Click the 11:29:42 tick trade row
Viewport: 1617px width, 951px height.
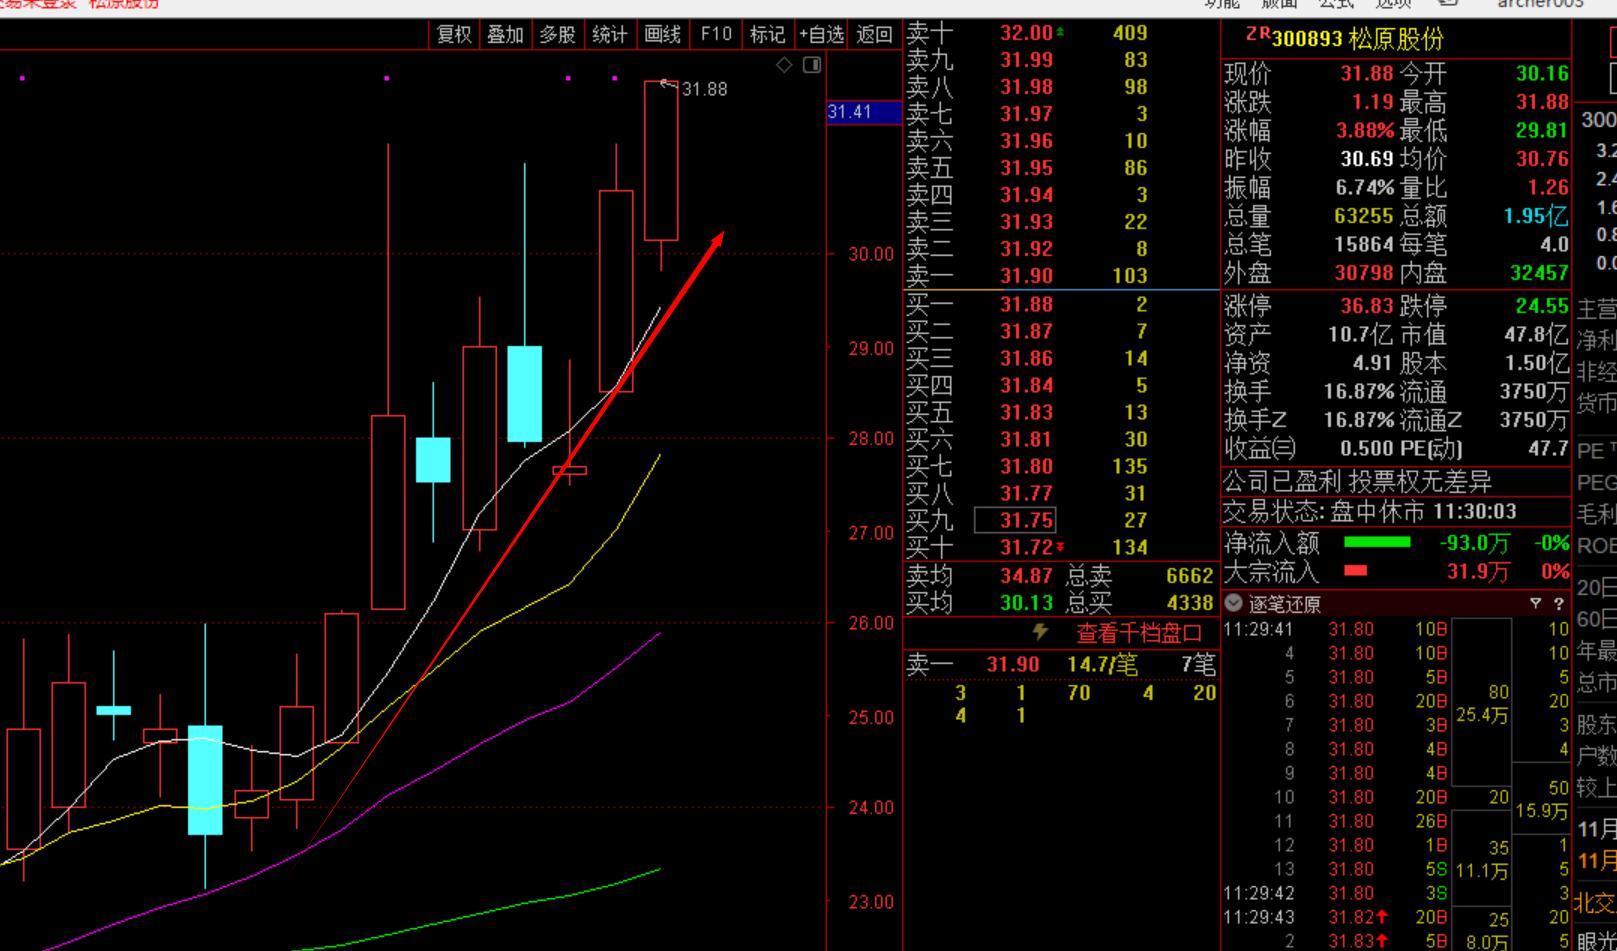(1396, 893)
